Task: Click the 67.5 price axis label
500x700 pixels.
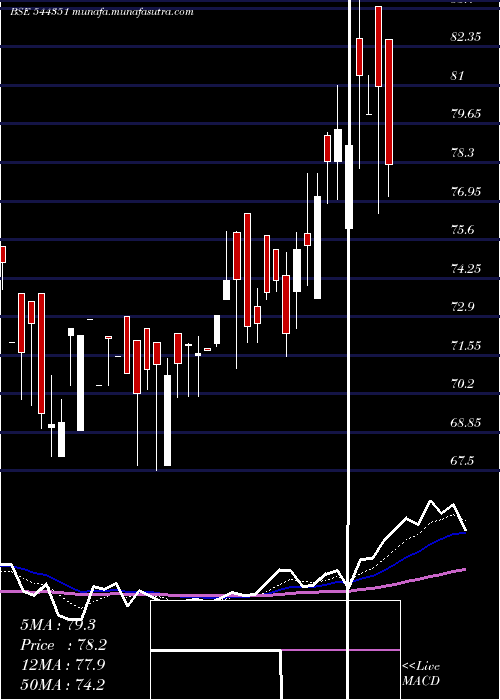Action: tap(462, 461)
